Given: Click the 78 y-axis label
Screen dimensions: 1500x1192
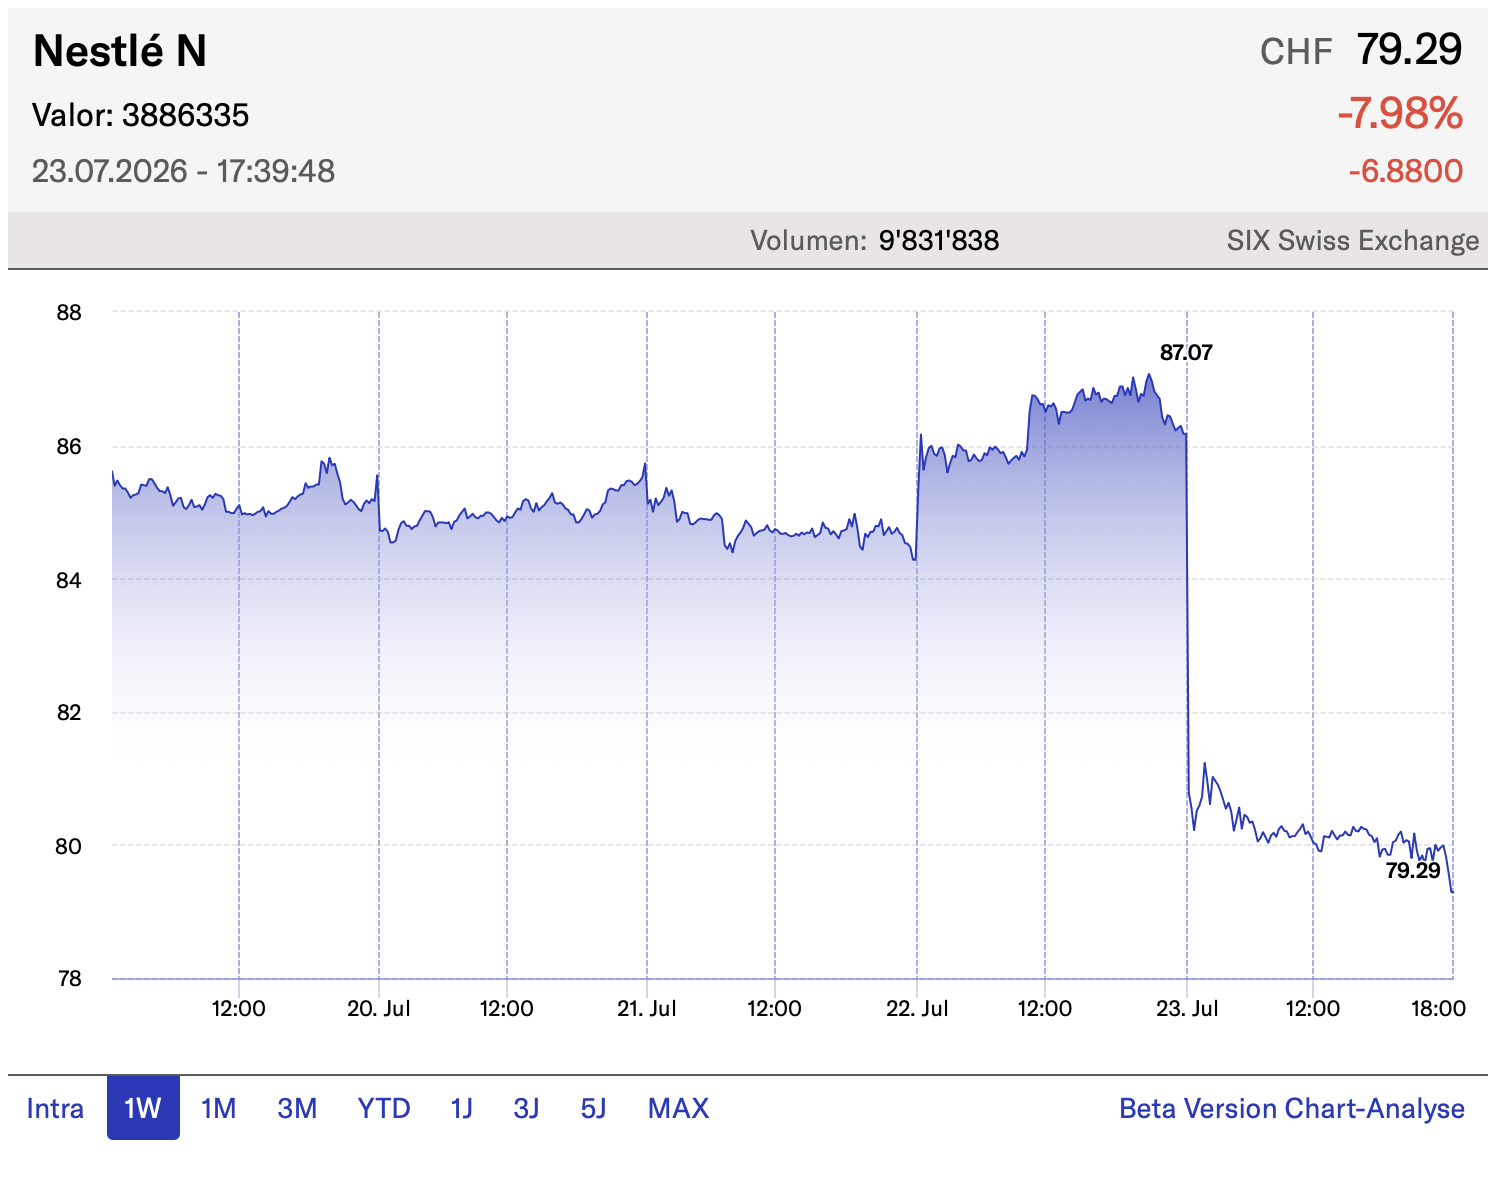Looking at the screenshot, I should (x=69, y=979).
